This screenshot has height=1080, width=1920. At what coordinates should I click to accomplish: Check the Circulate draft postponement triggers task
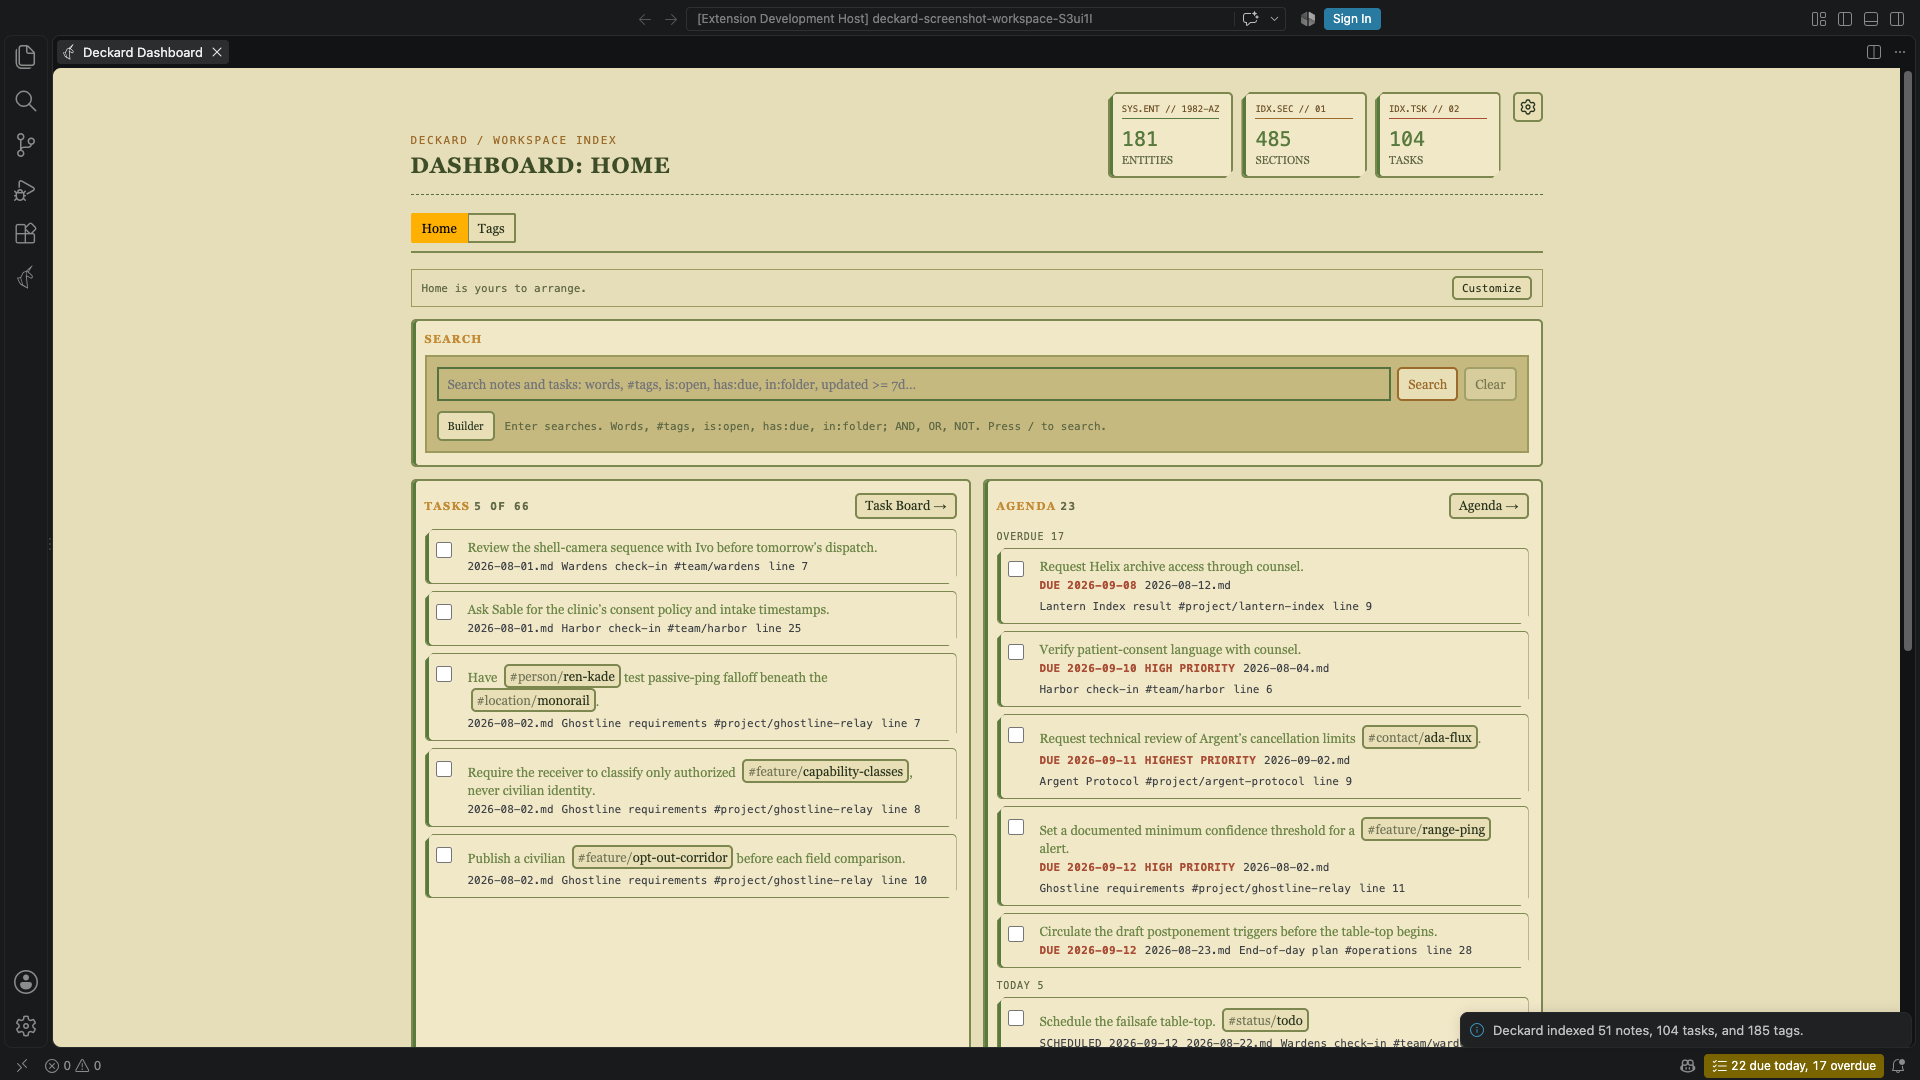1016,934
